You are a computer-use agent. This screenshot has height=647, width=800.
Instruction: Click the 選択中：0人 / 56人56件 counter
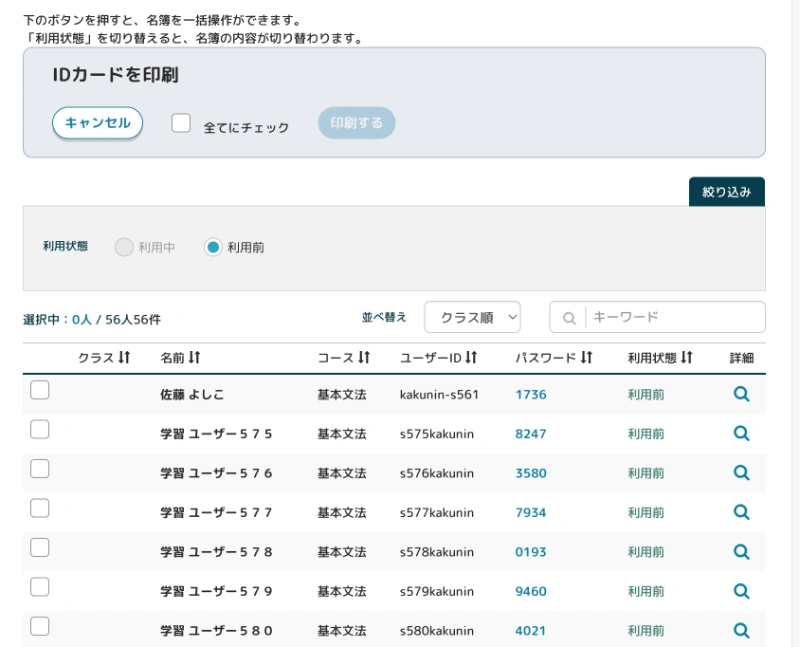tap(92, 319)
